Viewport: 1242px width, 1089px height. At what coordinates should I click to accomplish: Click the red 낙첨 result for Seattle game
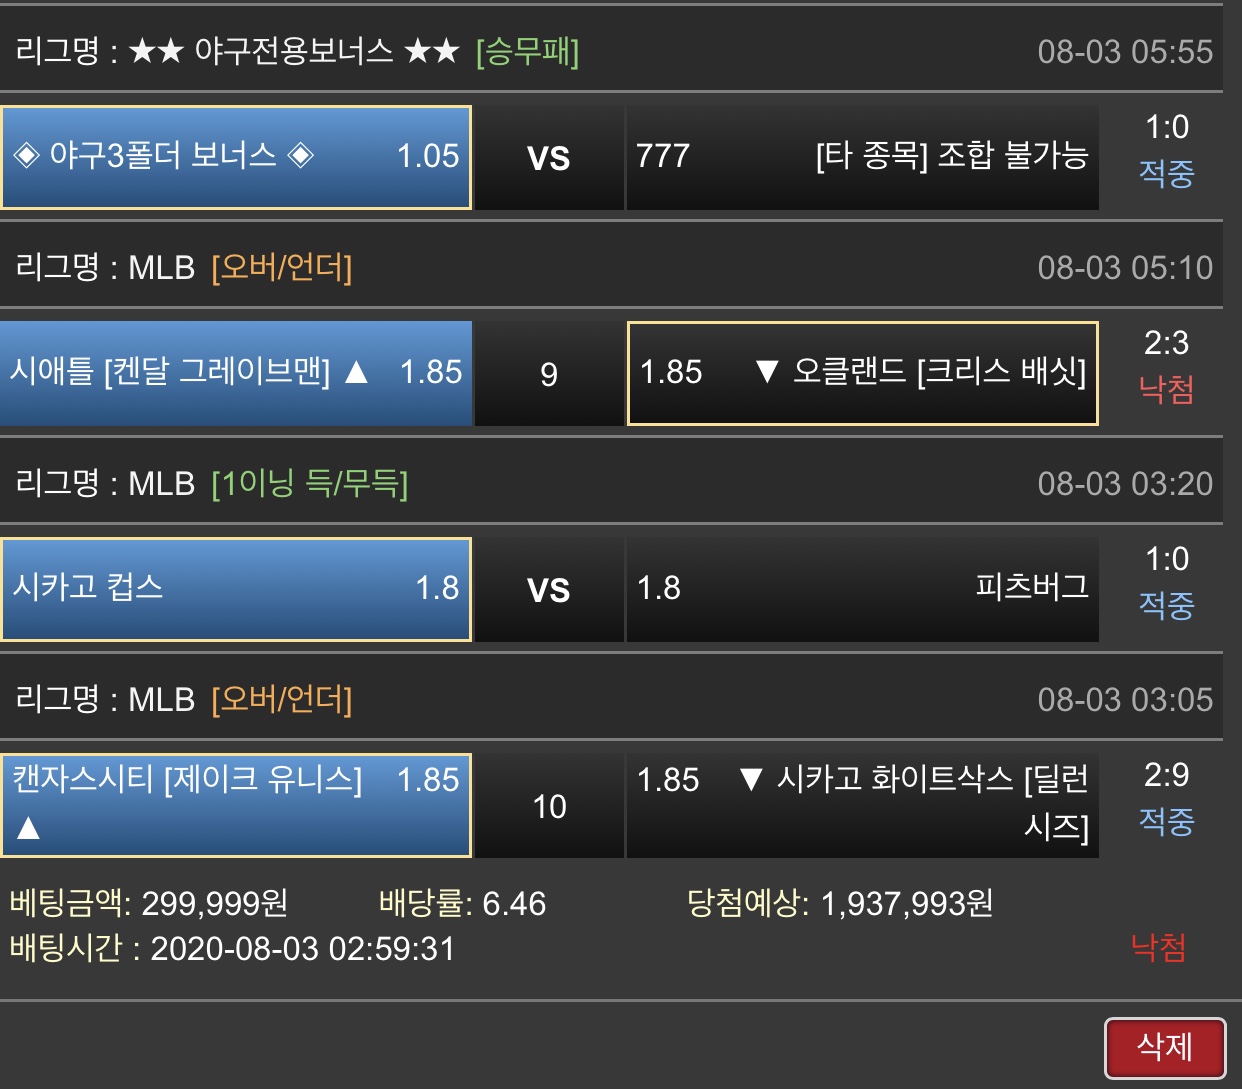[1167, 389]
